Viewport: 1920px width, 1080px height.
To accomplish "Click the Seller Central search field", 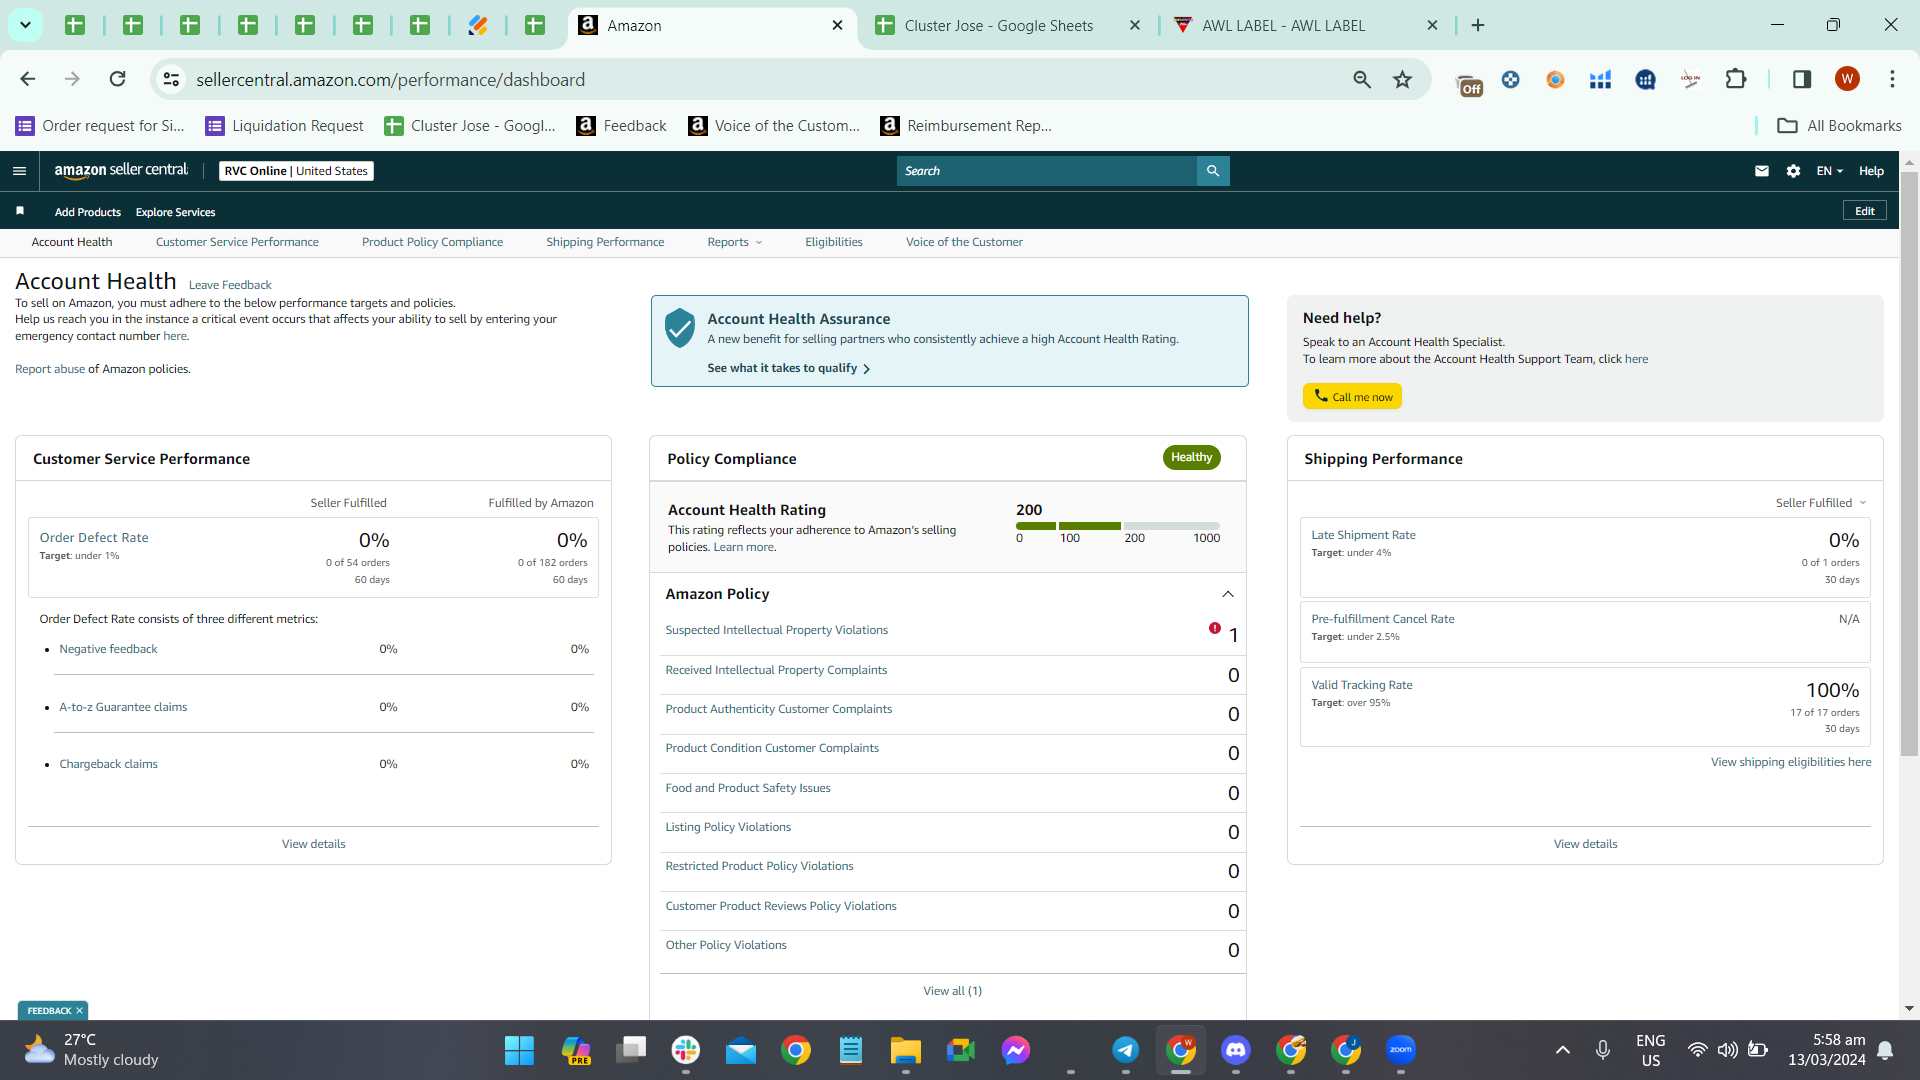I will point(1047,171).
